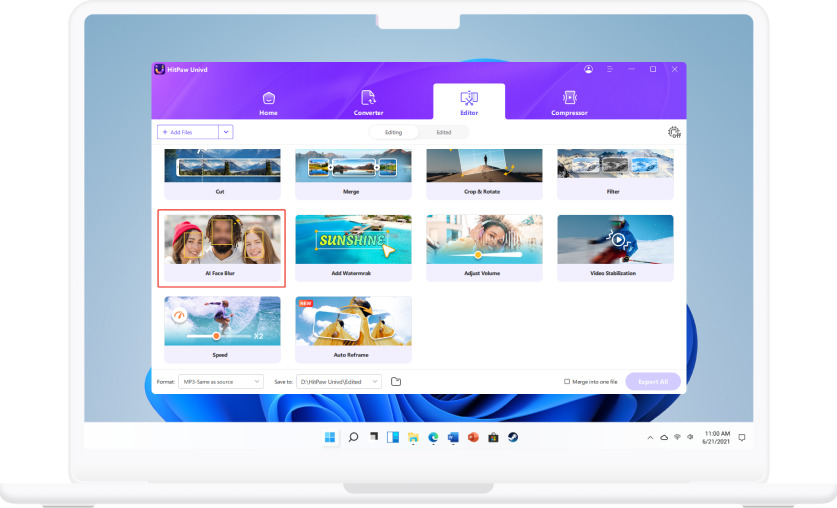Click the hardware acceleration settings icon
Viewport: 837px width, 508px height.
[674, 132]
